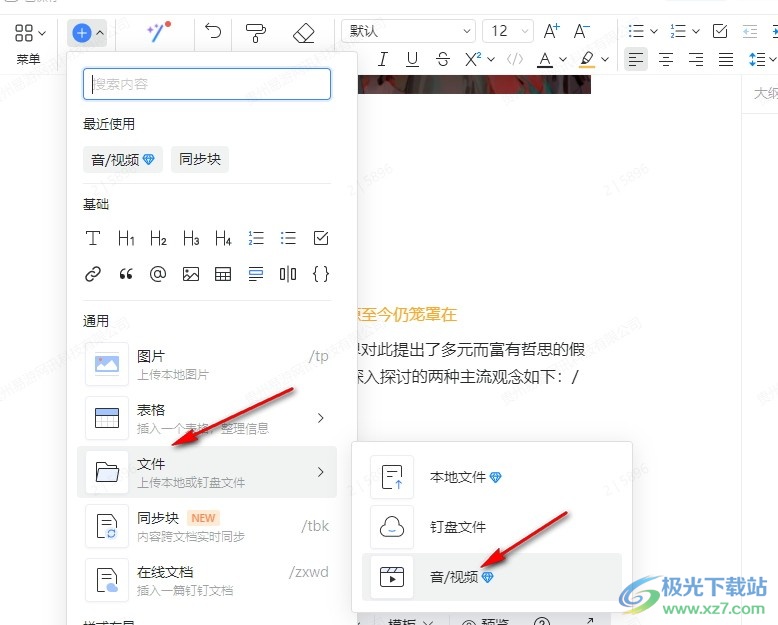
Task: Insert @ mention
Action: [x=158, y=274]
